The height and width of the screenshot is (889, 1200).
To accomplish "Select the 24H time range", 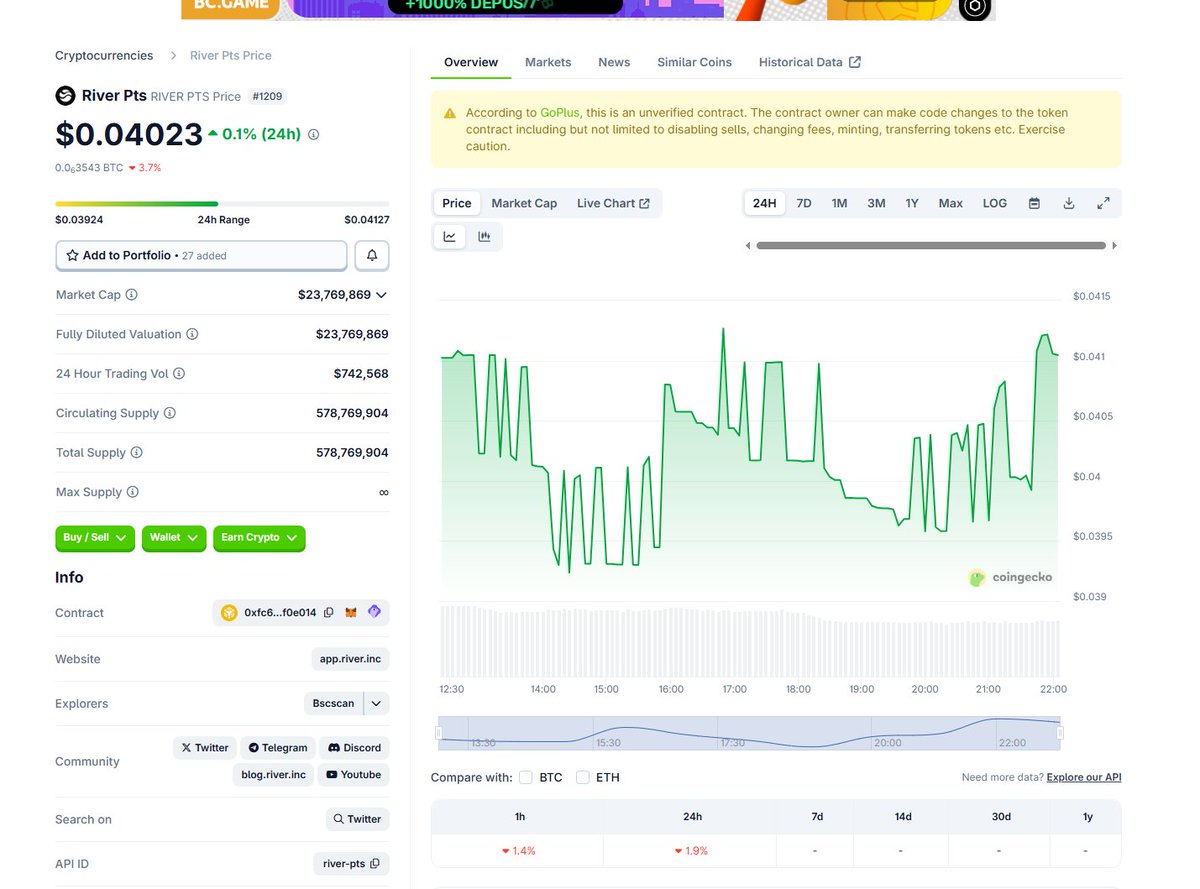I will (x=765, y=203).
